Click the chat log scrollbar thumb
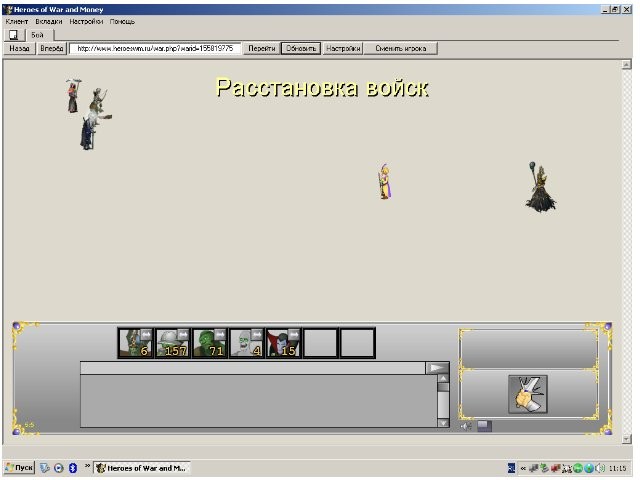This screenshot has width=640, height=480. click(443, 387)
